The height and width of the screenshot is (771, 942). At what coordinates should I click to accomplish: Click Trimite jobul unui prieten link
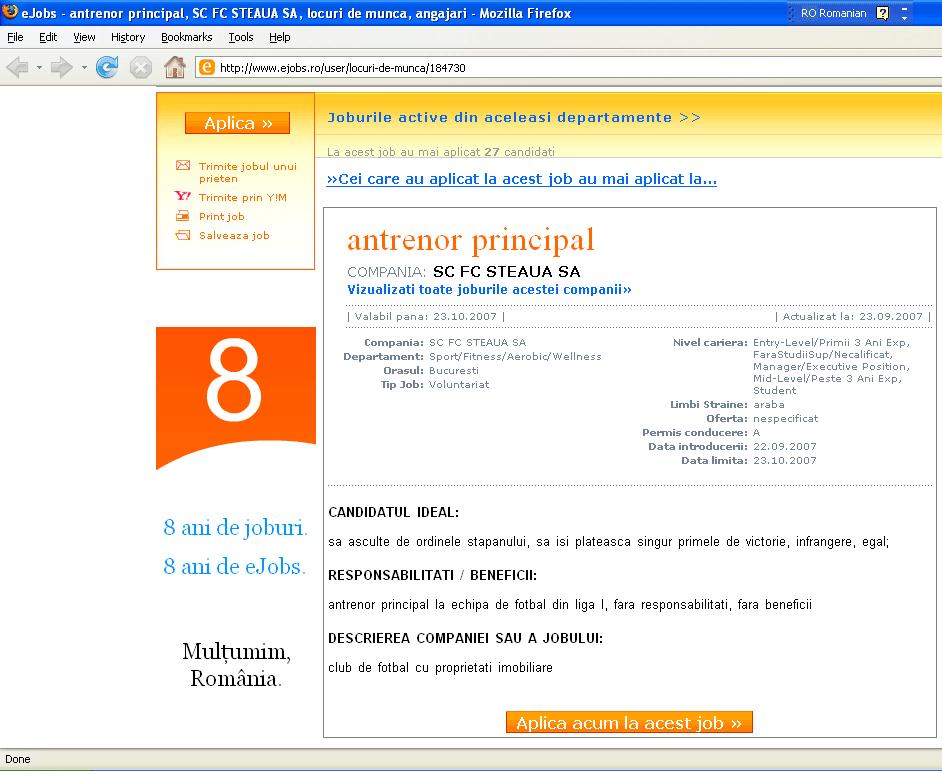[248, 172]
